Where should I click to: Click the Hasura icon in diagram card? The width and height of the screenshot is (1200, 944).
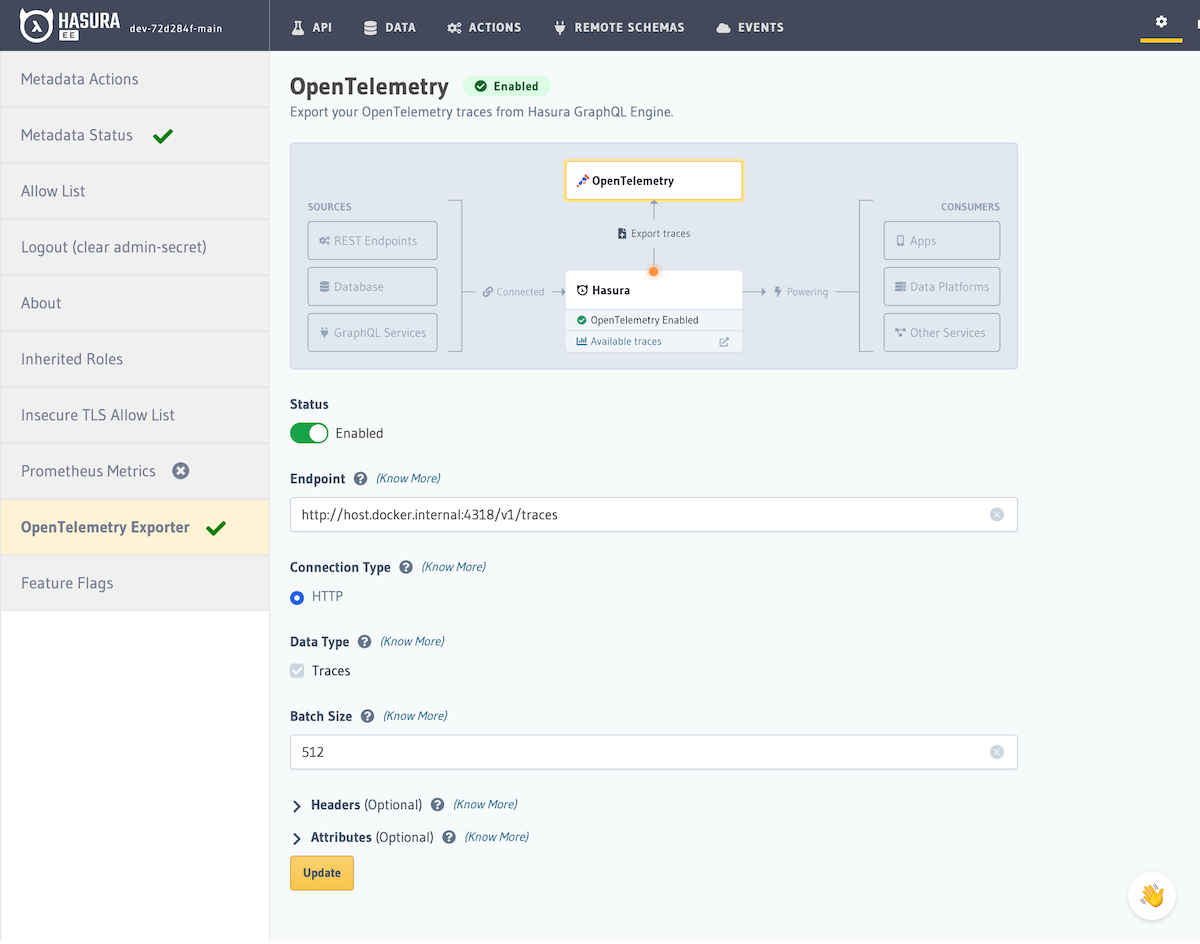point(582,290)
